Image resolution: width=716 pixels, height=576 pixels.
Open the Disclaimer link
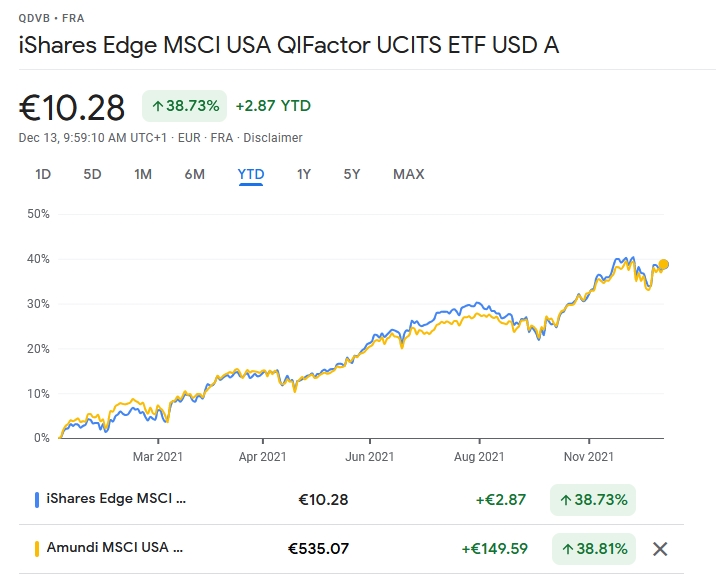[274, 138]
